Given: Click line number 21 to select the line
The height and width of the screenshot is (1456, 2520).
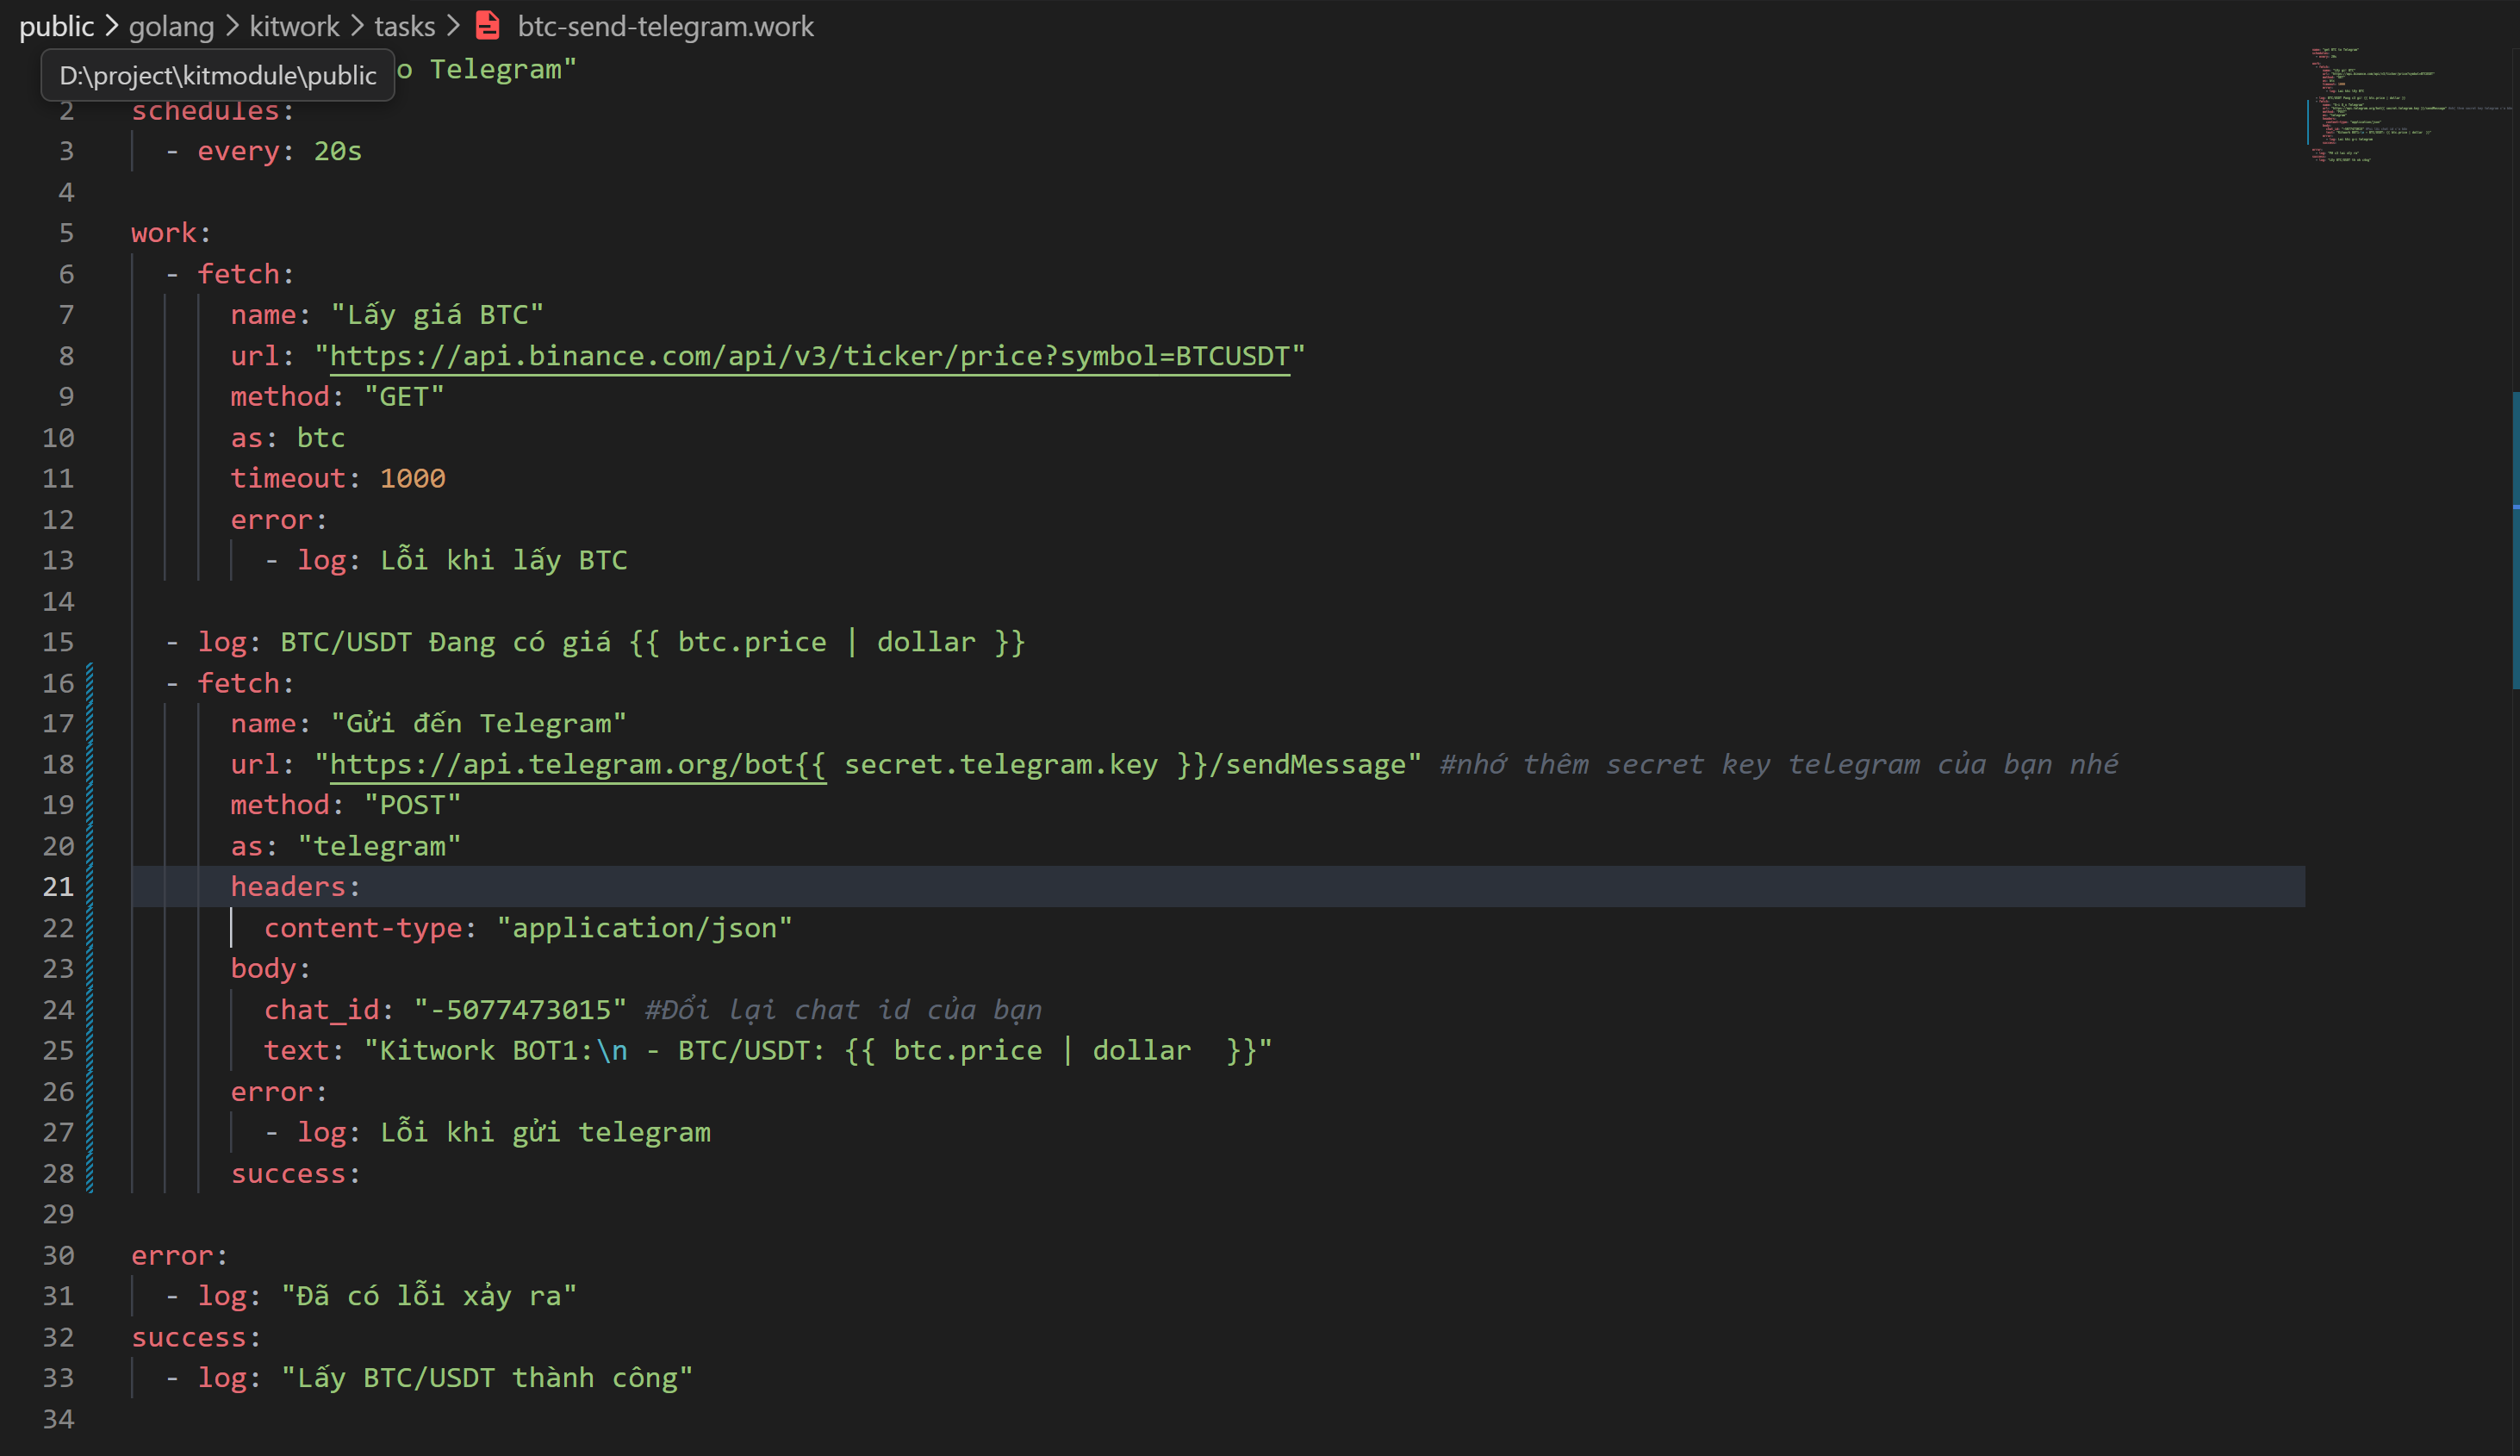Looking at the screenshot, I should point(58,886).
